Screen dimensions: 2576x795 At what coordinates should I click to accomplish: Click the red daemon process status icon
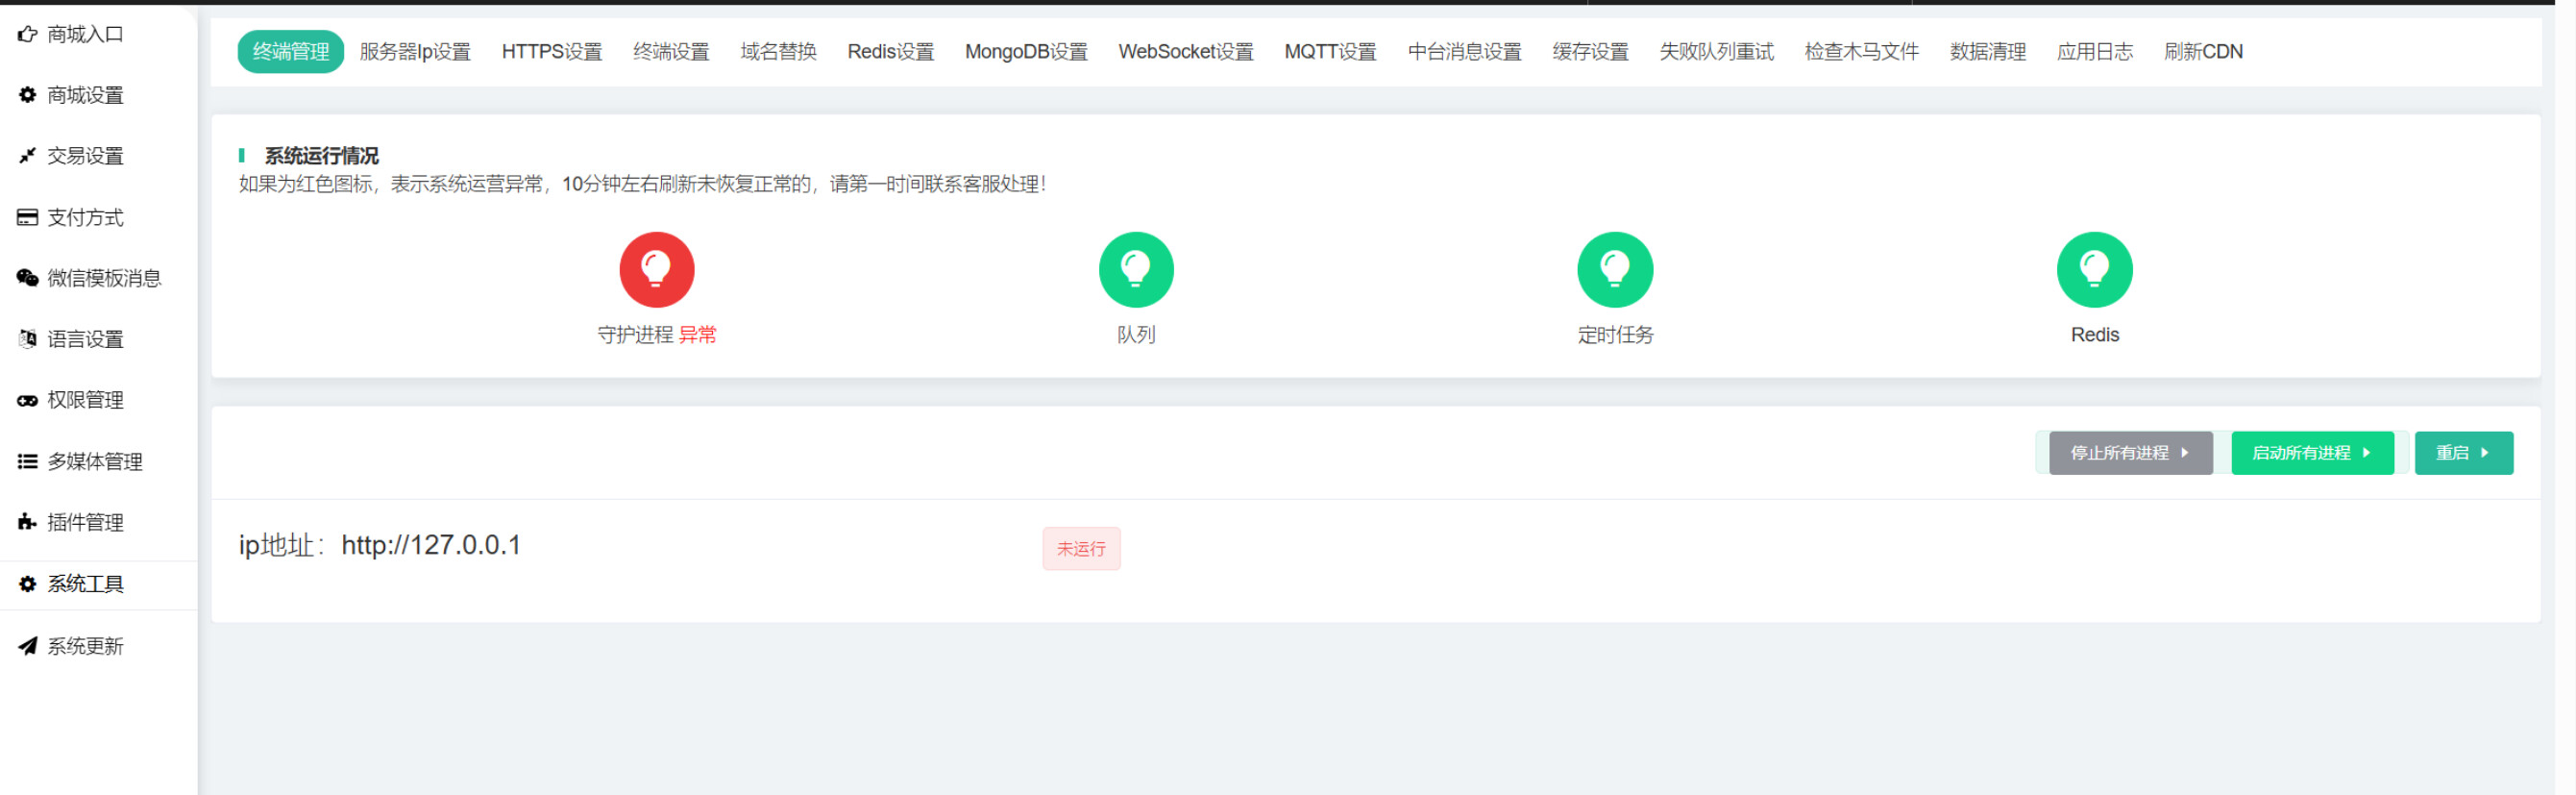656,269
